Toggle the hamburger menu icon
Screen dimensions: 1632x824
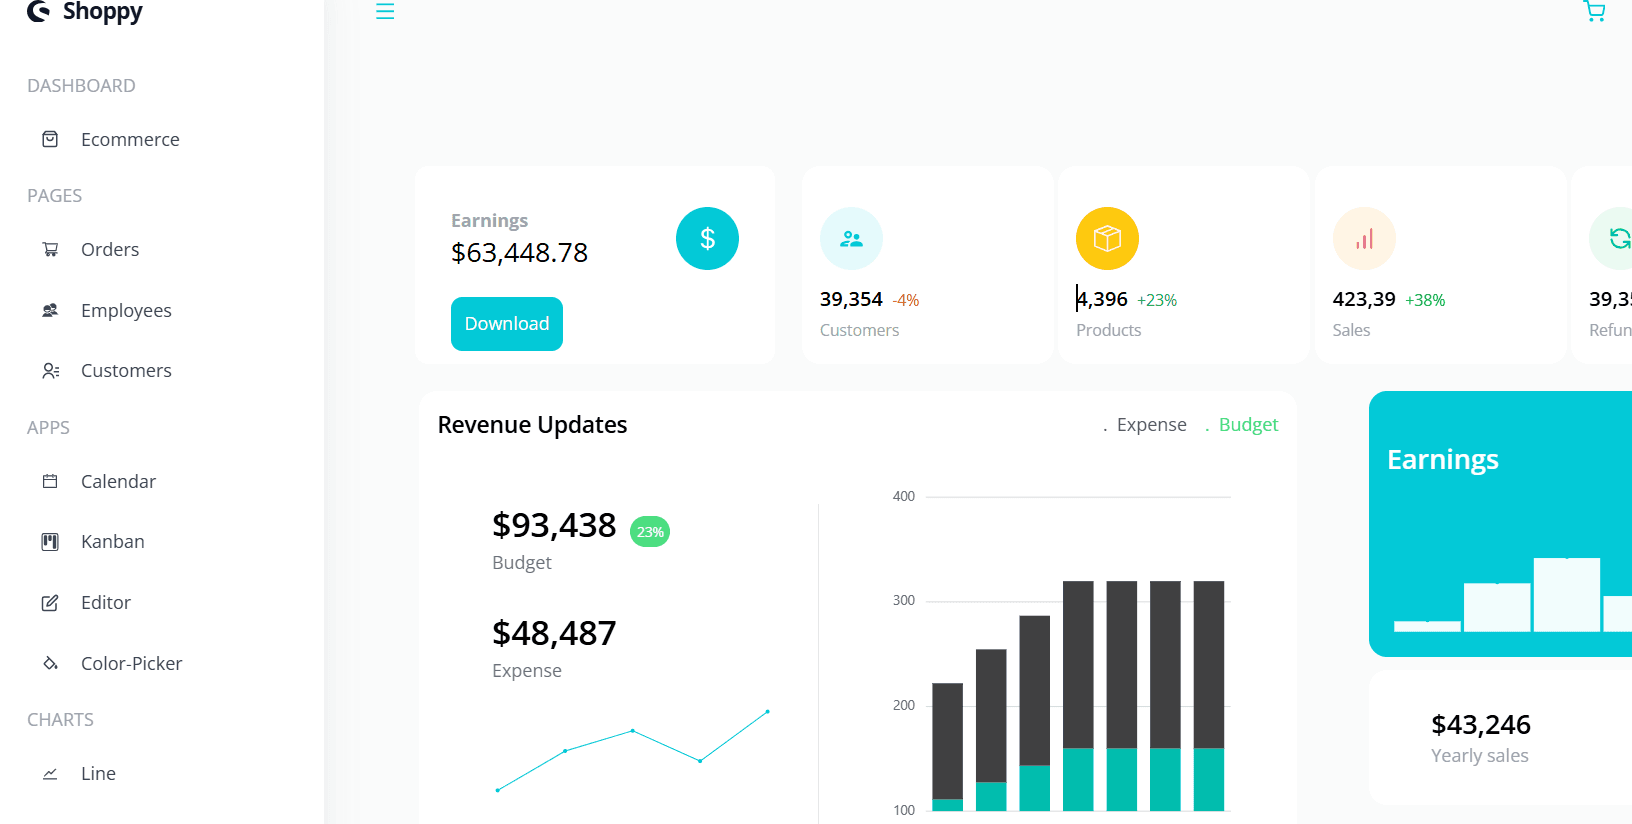385,11
